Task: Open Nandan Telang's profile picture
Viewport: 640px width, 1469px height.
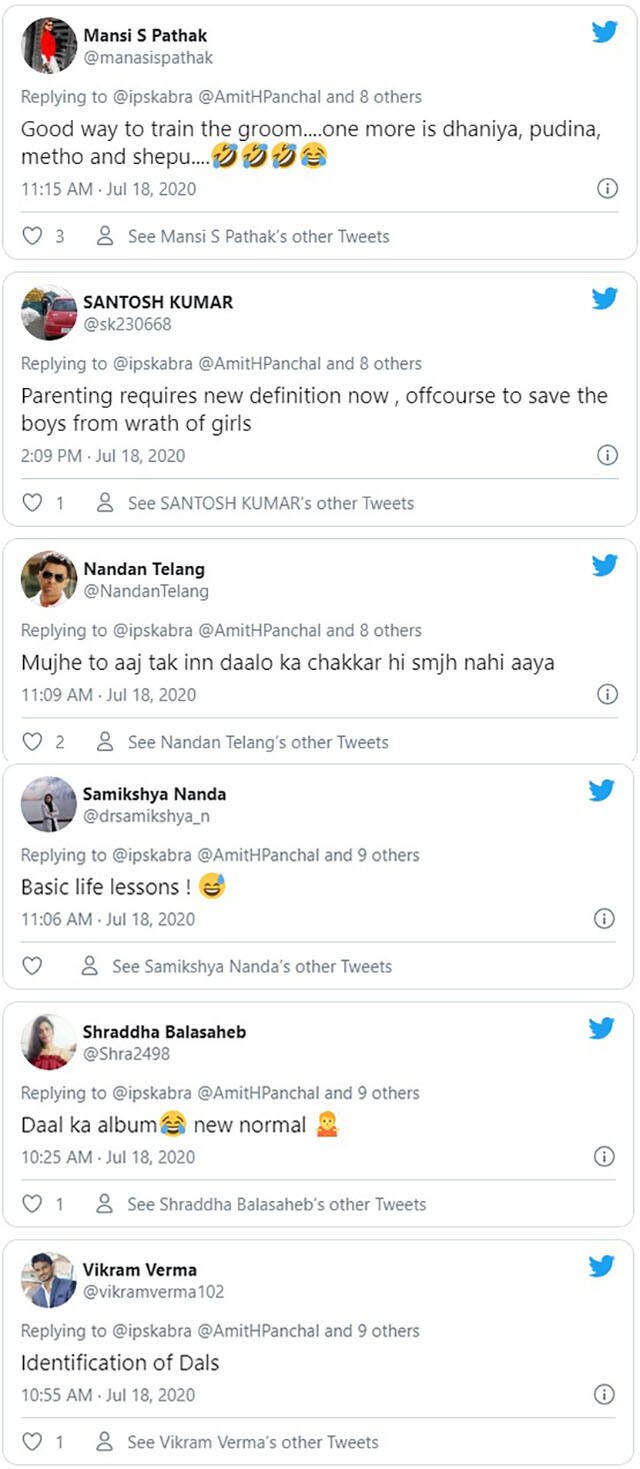Action: pyautogui.click(x=49, y=579)
